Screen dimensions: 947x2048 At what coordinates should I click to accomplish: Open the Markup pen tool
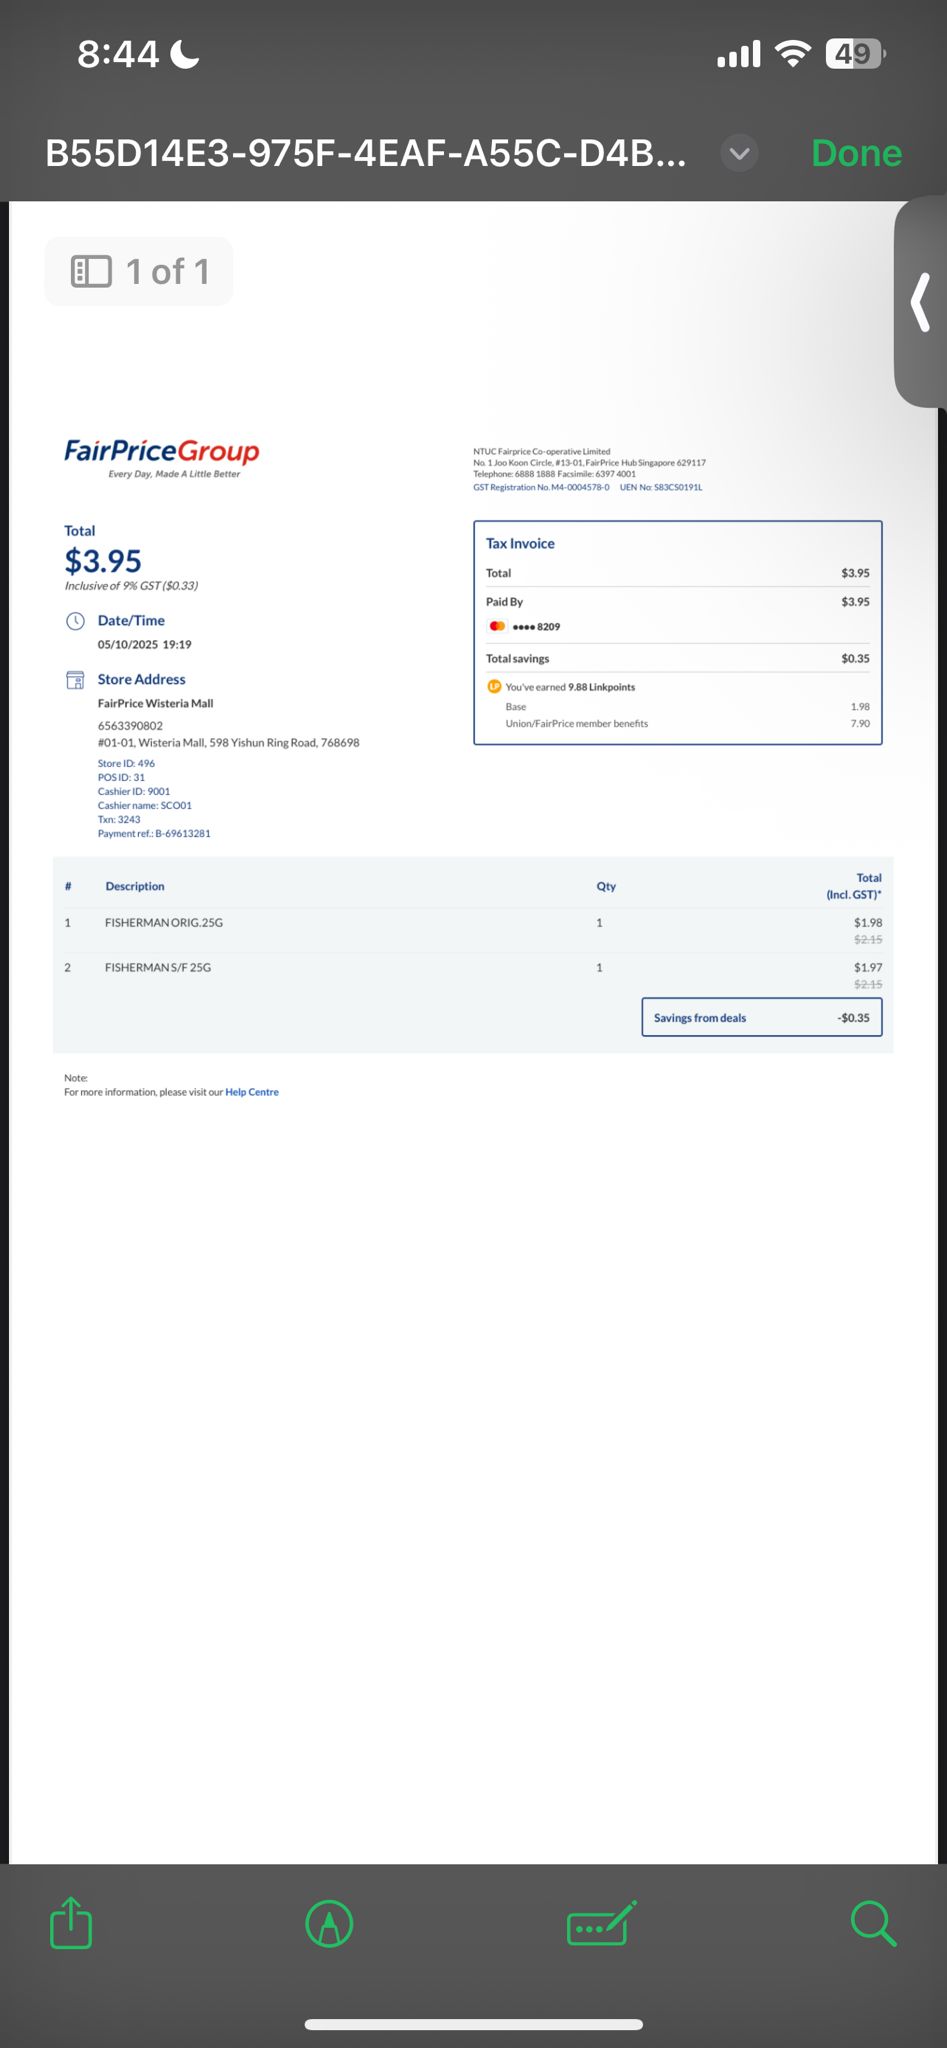(x=329, y=1924)
